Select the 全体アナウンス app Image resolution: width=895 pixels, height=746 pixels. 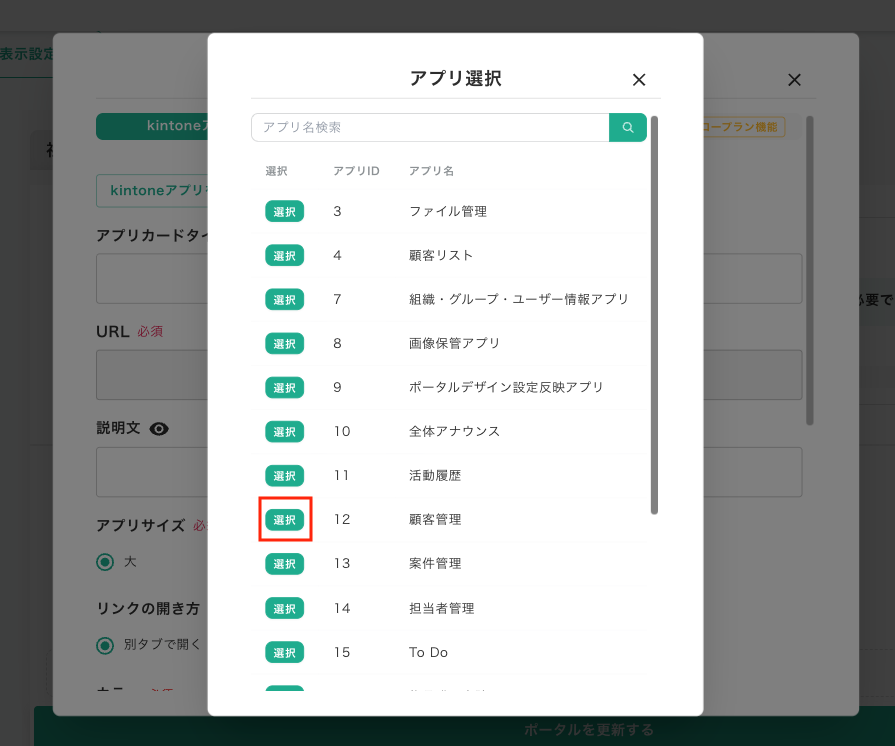click(284, 431)
